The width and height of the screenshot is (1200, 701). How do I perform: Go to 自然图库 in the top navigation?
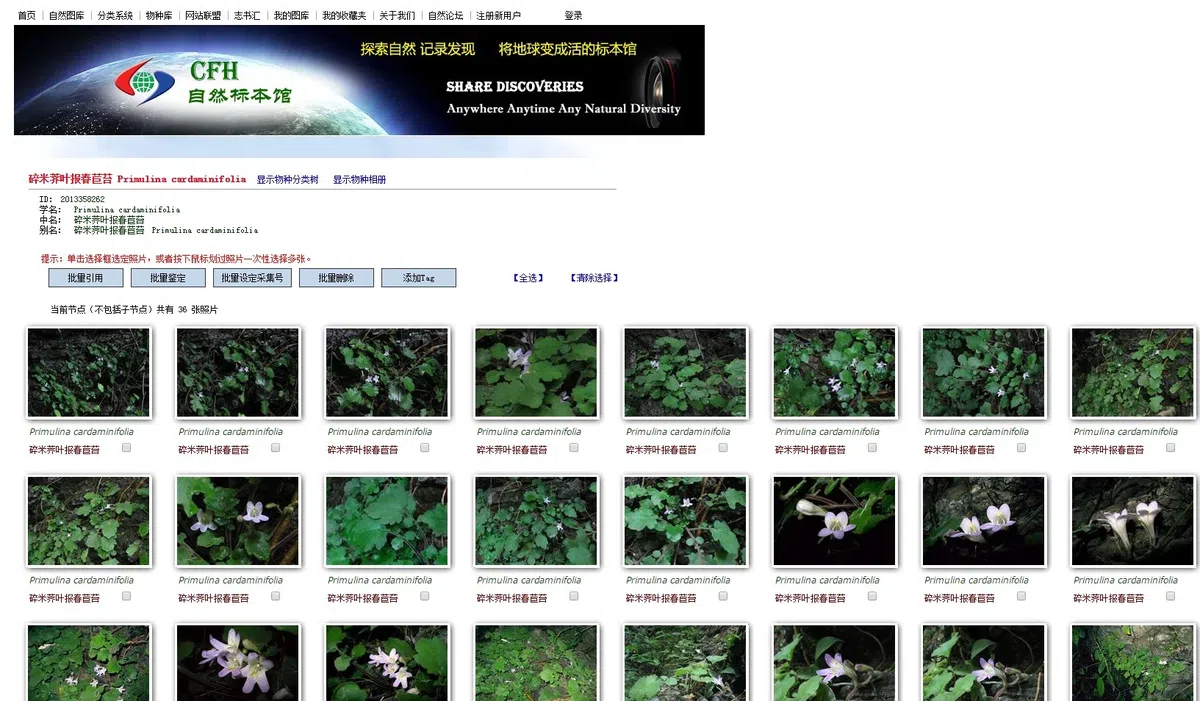tap(67, 16)
